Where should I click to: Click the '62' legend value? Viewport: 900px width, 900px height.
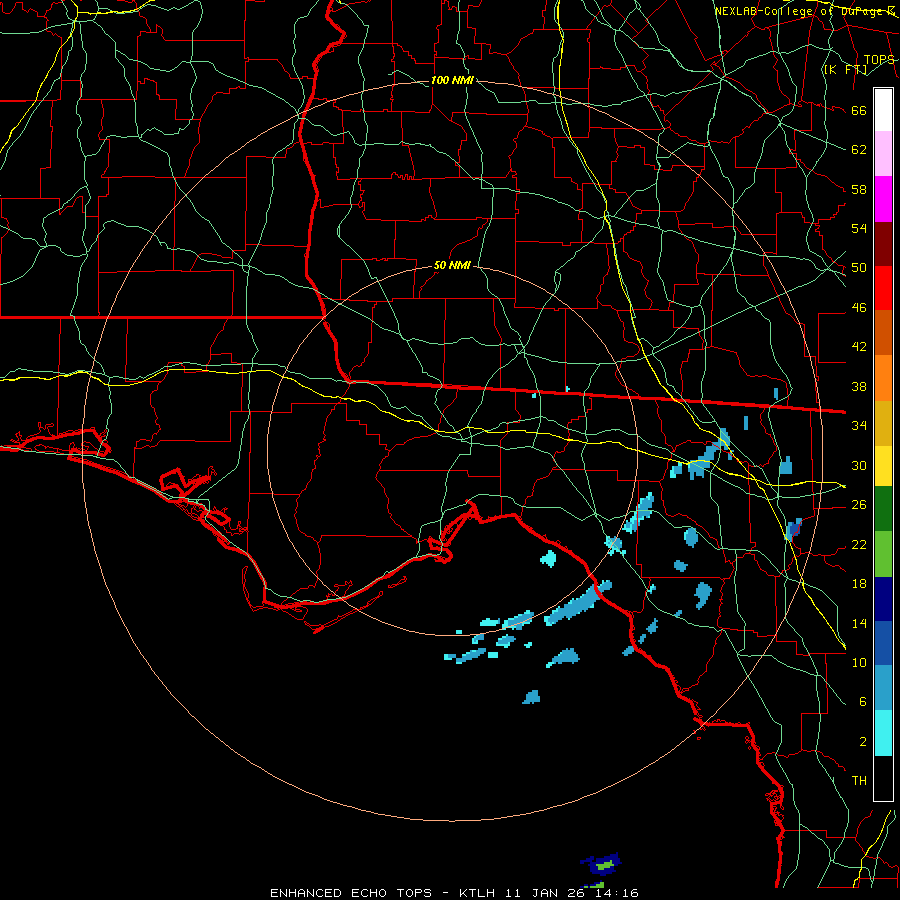(859, 150)
